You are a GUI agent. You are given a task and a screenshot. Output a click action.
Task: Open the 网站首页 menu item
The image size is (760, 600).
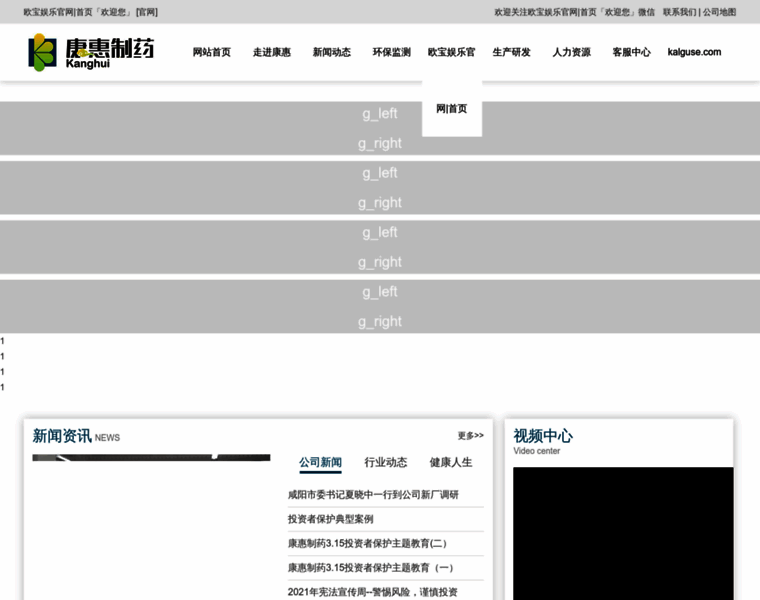[212, 52]
